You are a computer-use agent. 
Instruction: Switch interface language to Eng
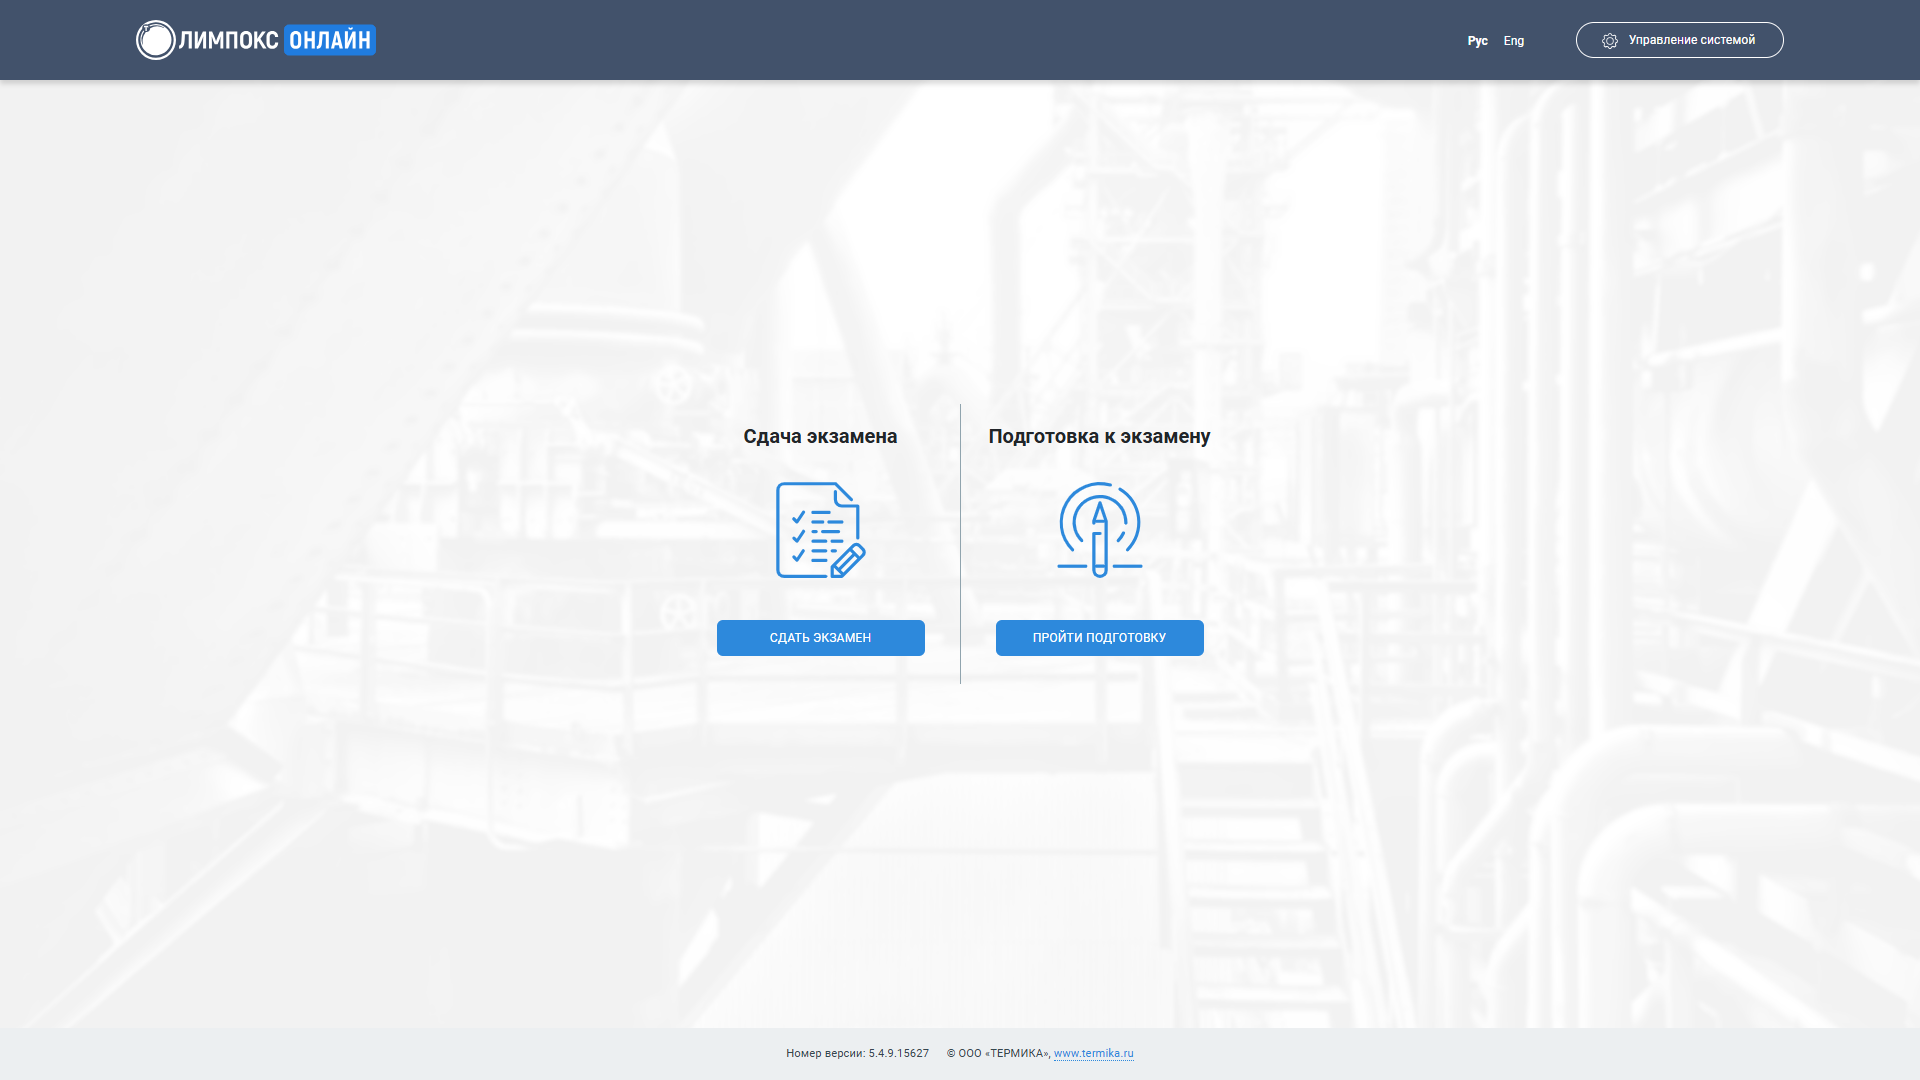coord(1513,41)
